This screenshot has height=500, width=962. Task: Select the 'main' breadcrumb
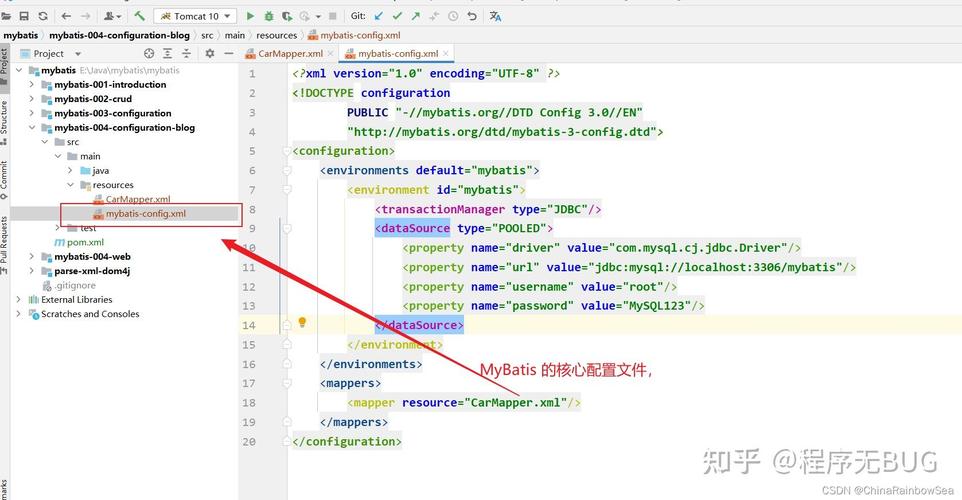coord(234,35)
